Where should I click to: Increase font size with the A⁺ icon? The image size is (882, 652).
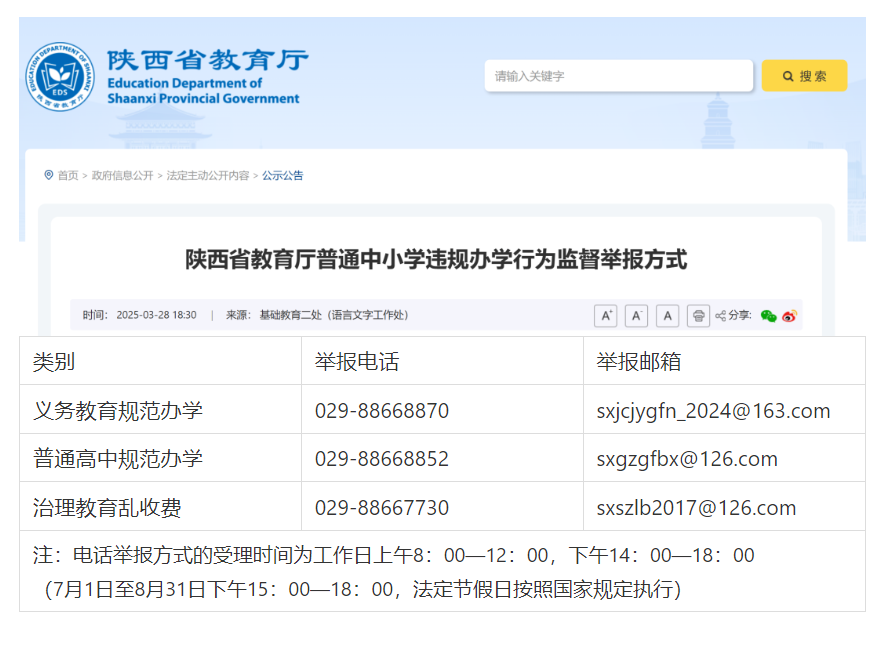click(605, 315)
